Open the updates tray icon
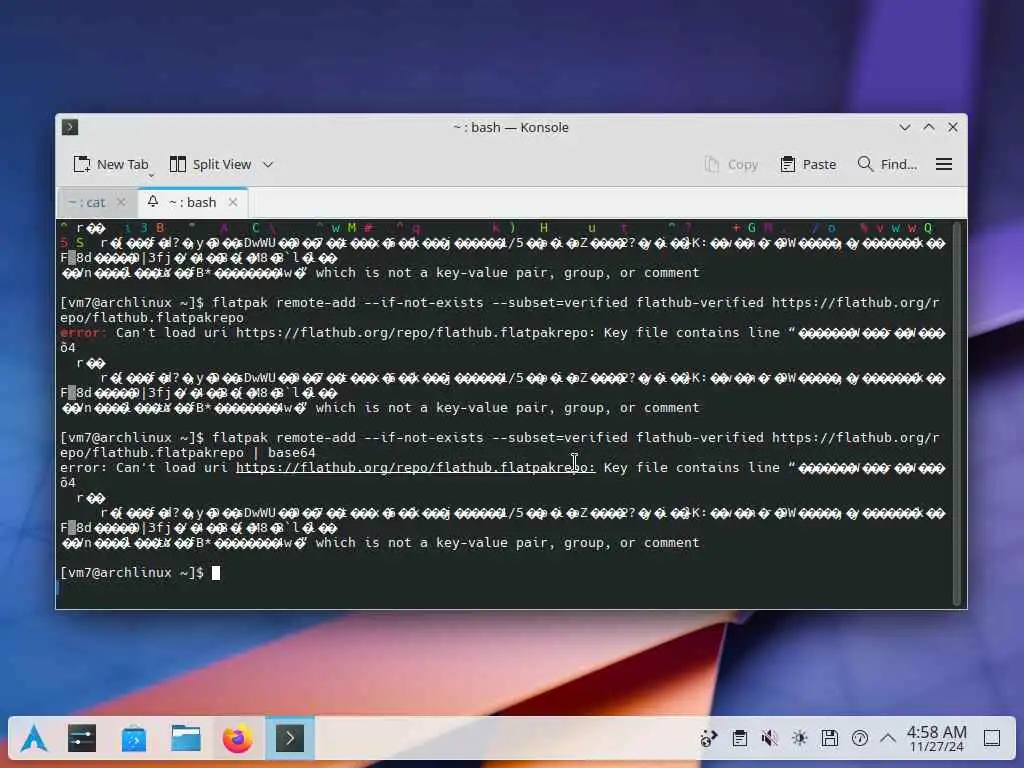The height and width of the screenshot is (768, 1024). point(709,739)
